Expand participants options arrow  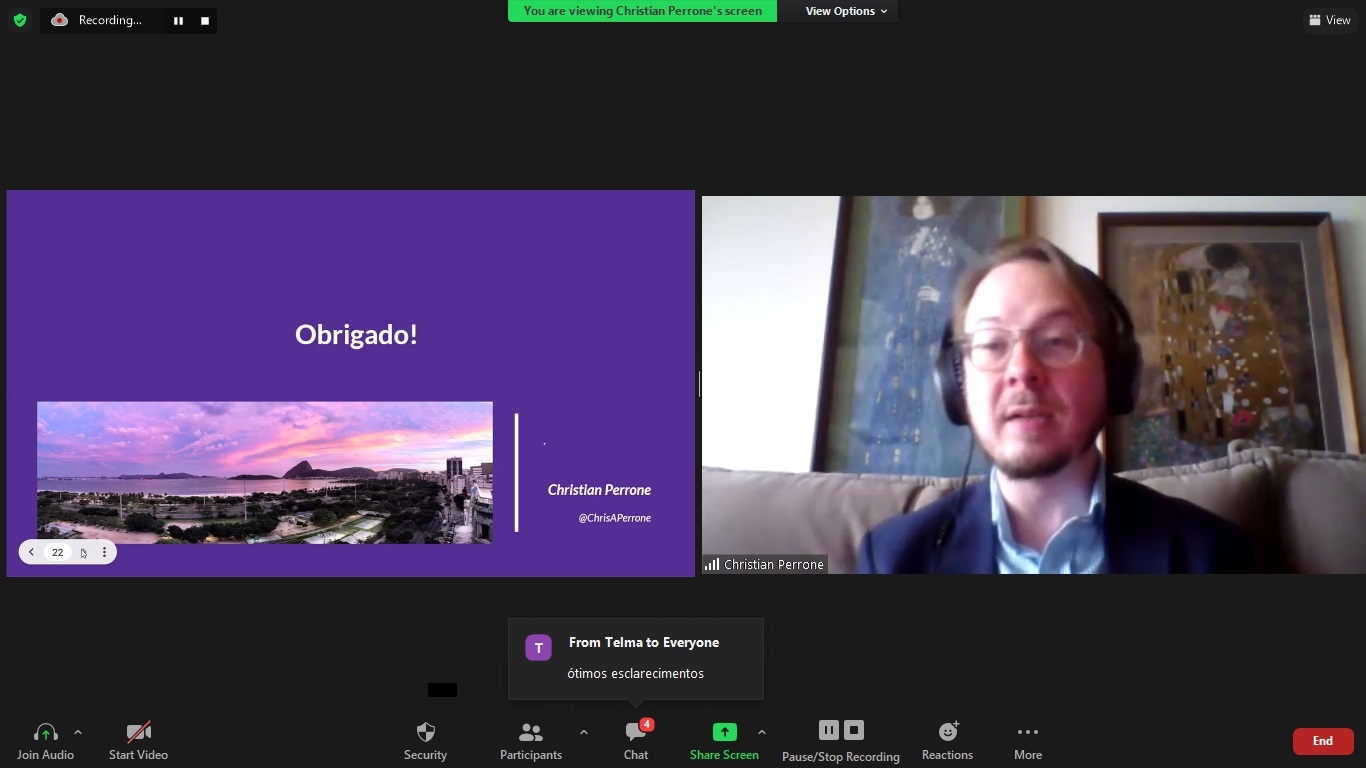(584, 732)
